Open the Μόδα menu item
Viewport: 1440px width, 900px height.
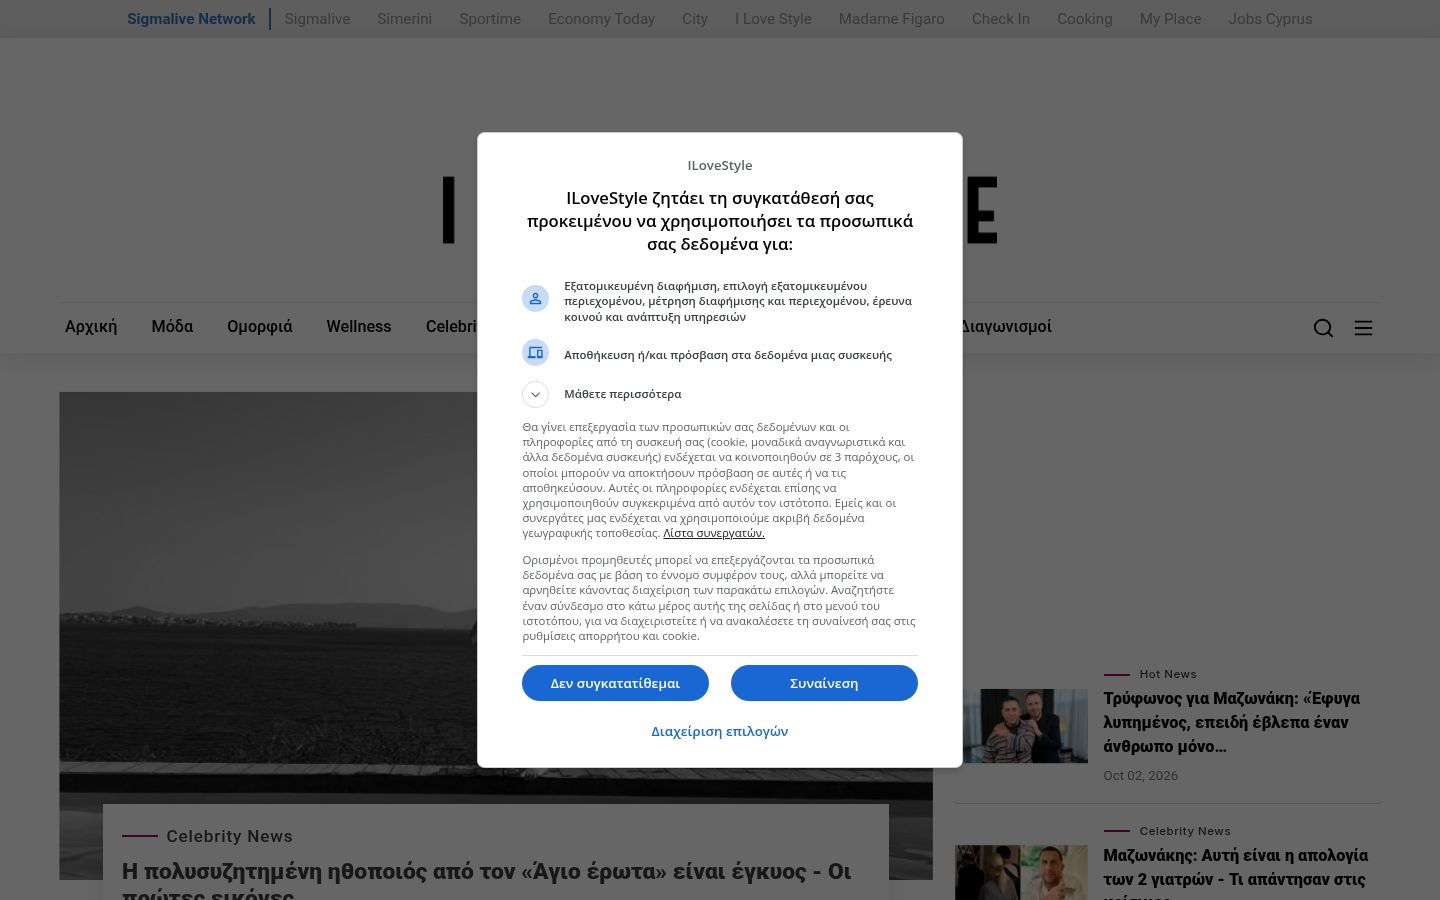(172, 326)
